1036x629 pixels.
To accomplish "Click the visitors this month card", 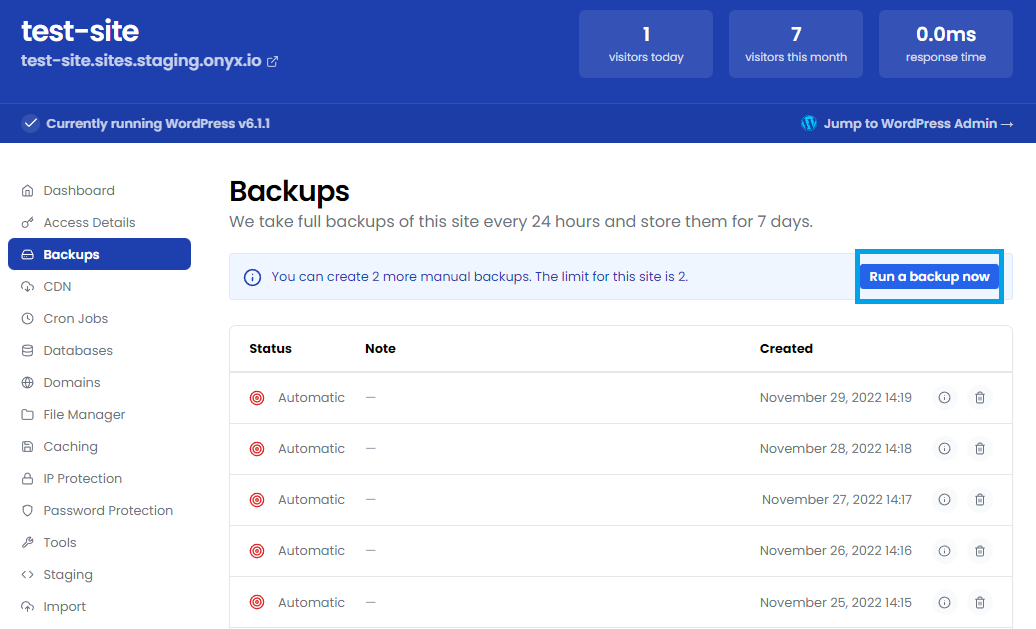I will tap(796, 44).
